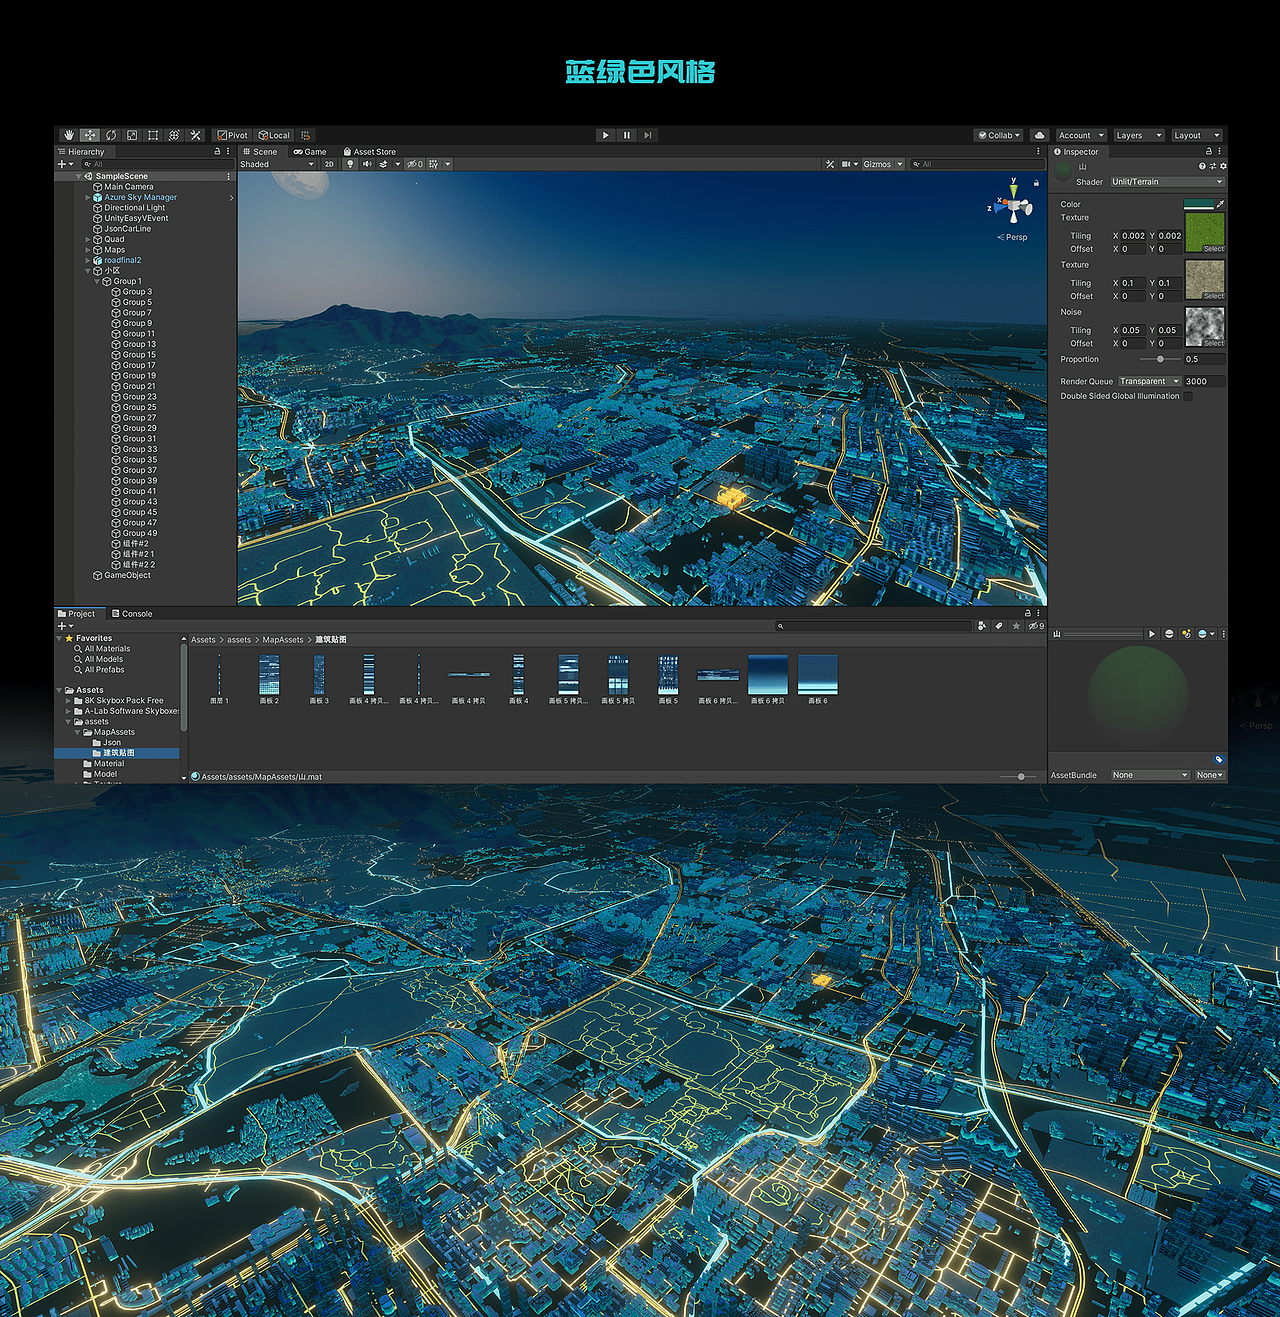Open the Color swatch picker

click(x=1198, y=204)
